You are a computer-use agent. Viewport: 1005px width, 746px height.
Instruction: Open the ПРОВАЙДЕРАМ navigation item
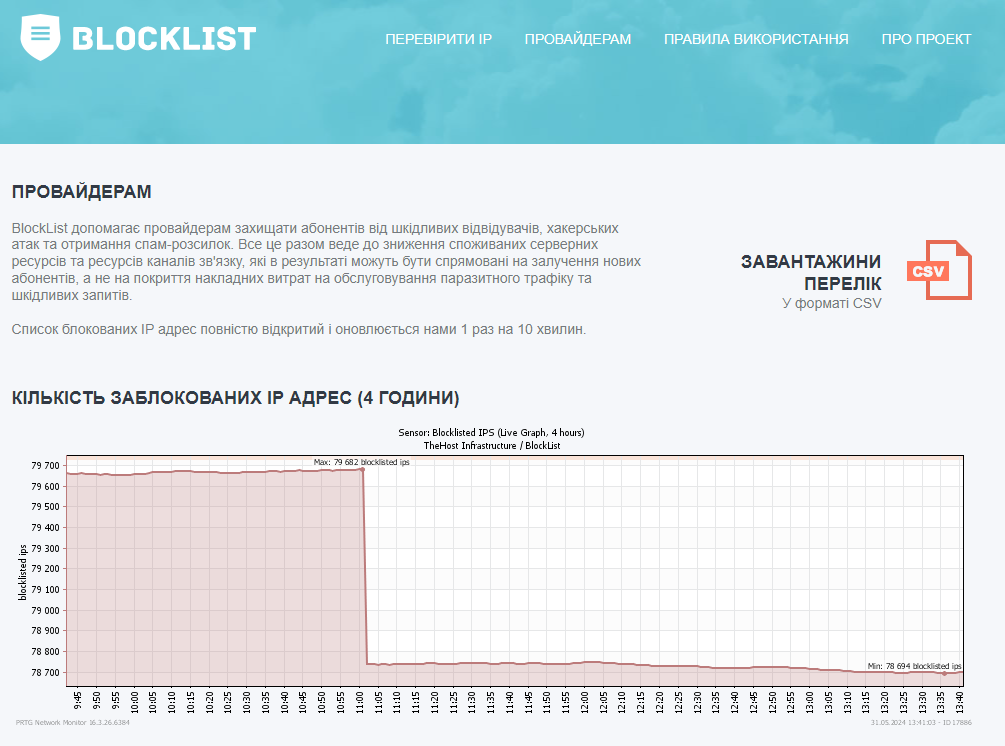click(577, 39)
